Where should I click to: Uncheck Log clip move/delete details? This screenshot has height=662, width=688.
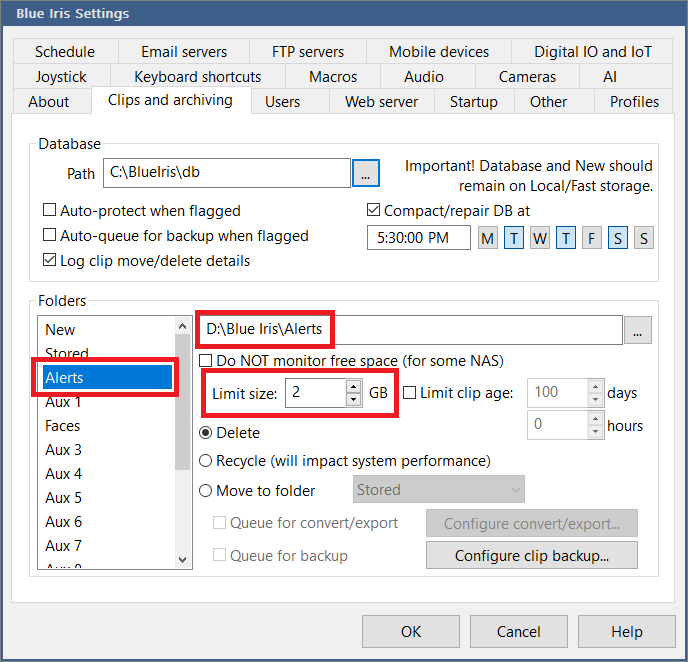tap(50, 261)
